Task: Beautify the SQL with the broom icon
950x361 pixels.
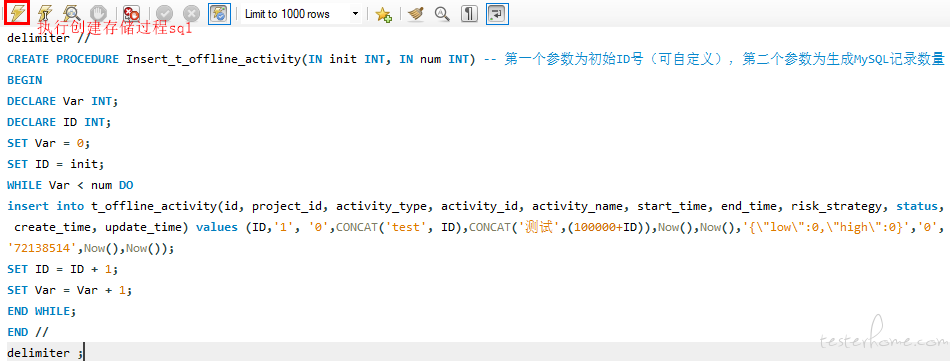Action: point(416,13)
